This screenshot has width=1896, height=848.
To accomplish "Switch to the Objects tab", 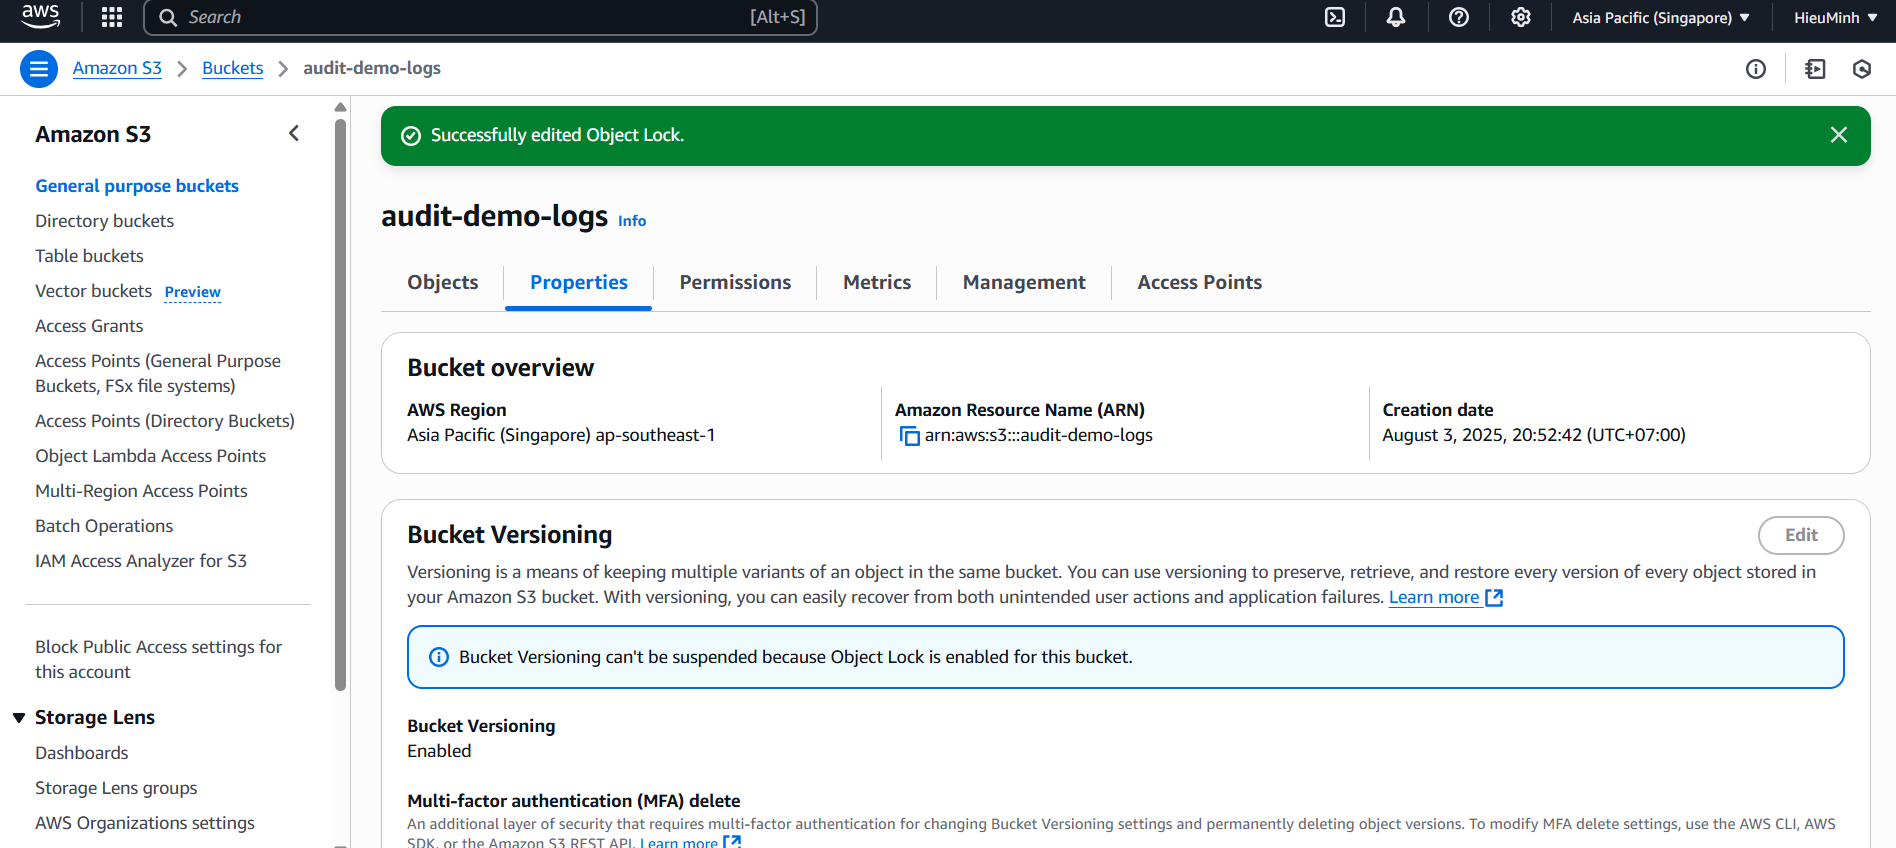I will click(443, 282).
